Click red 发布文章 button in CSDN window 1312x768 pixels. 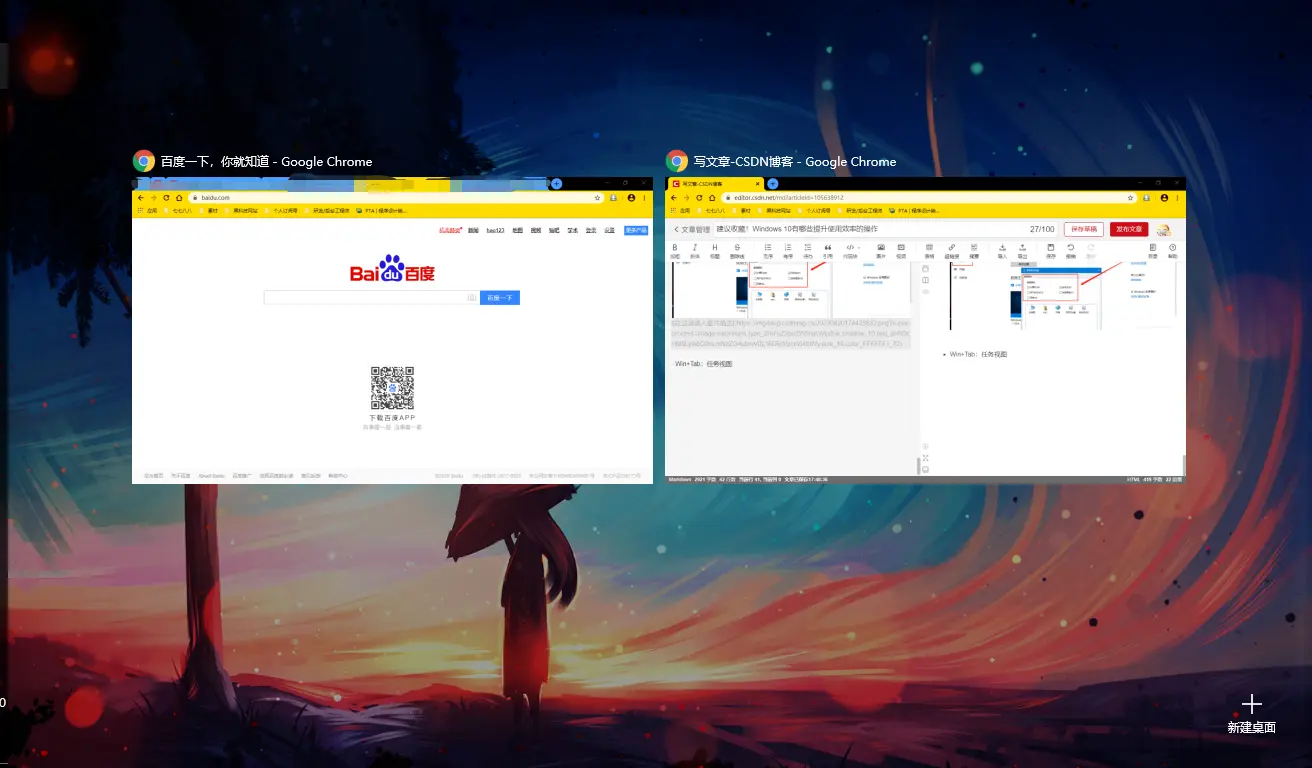coord(1129,229)
